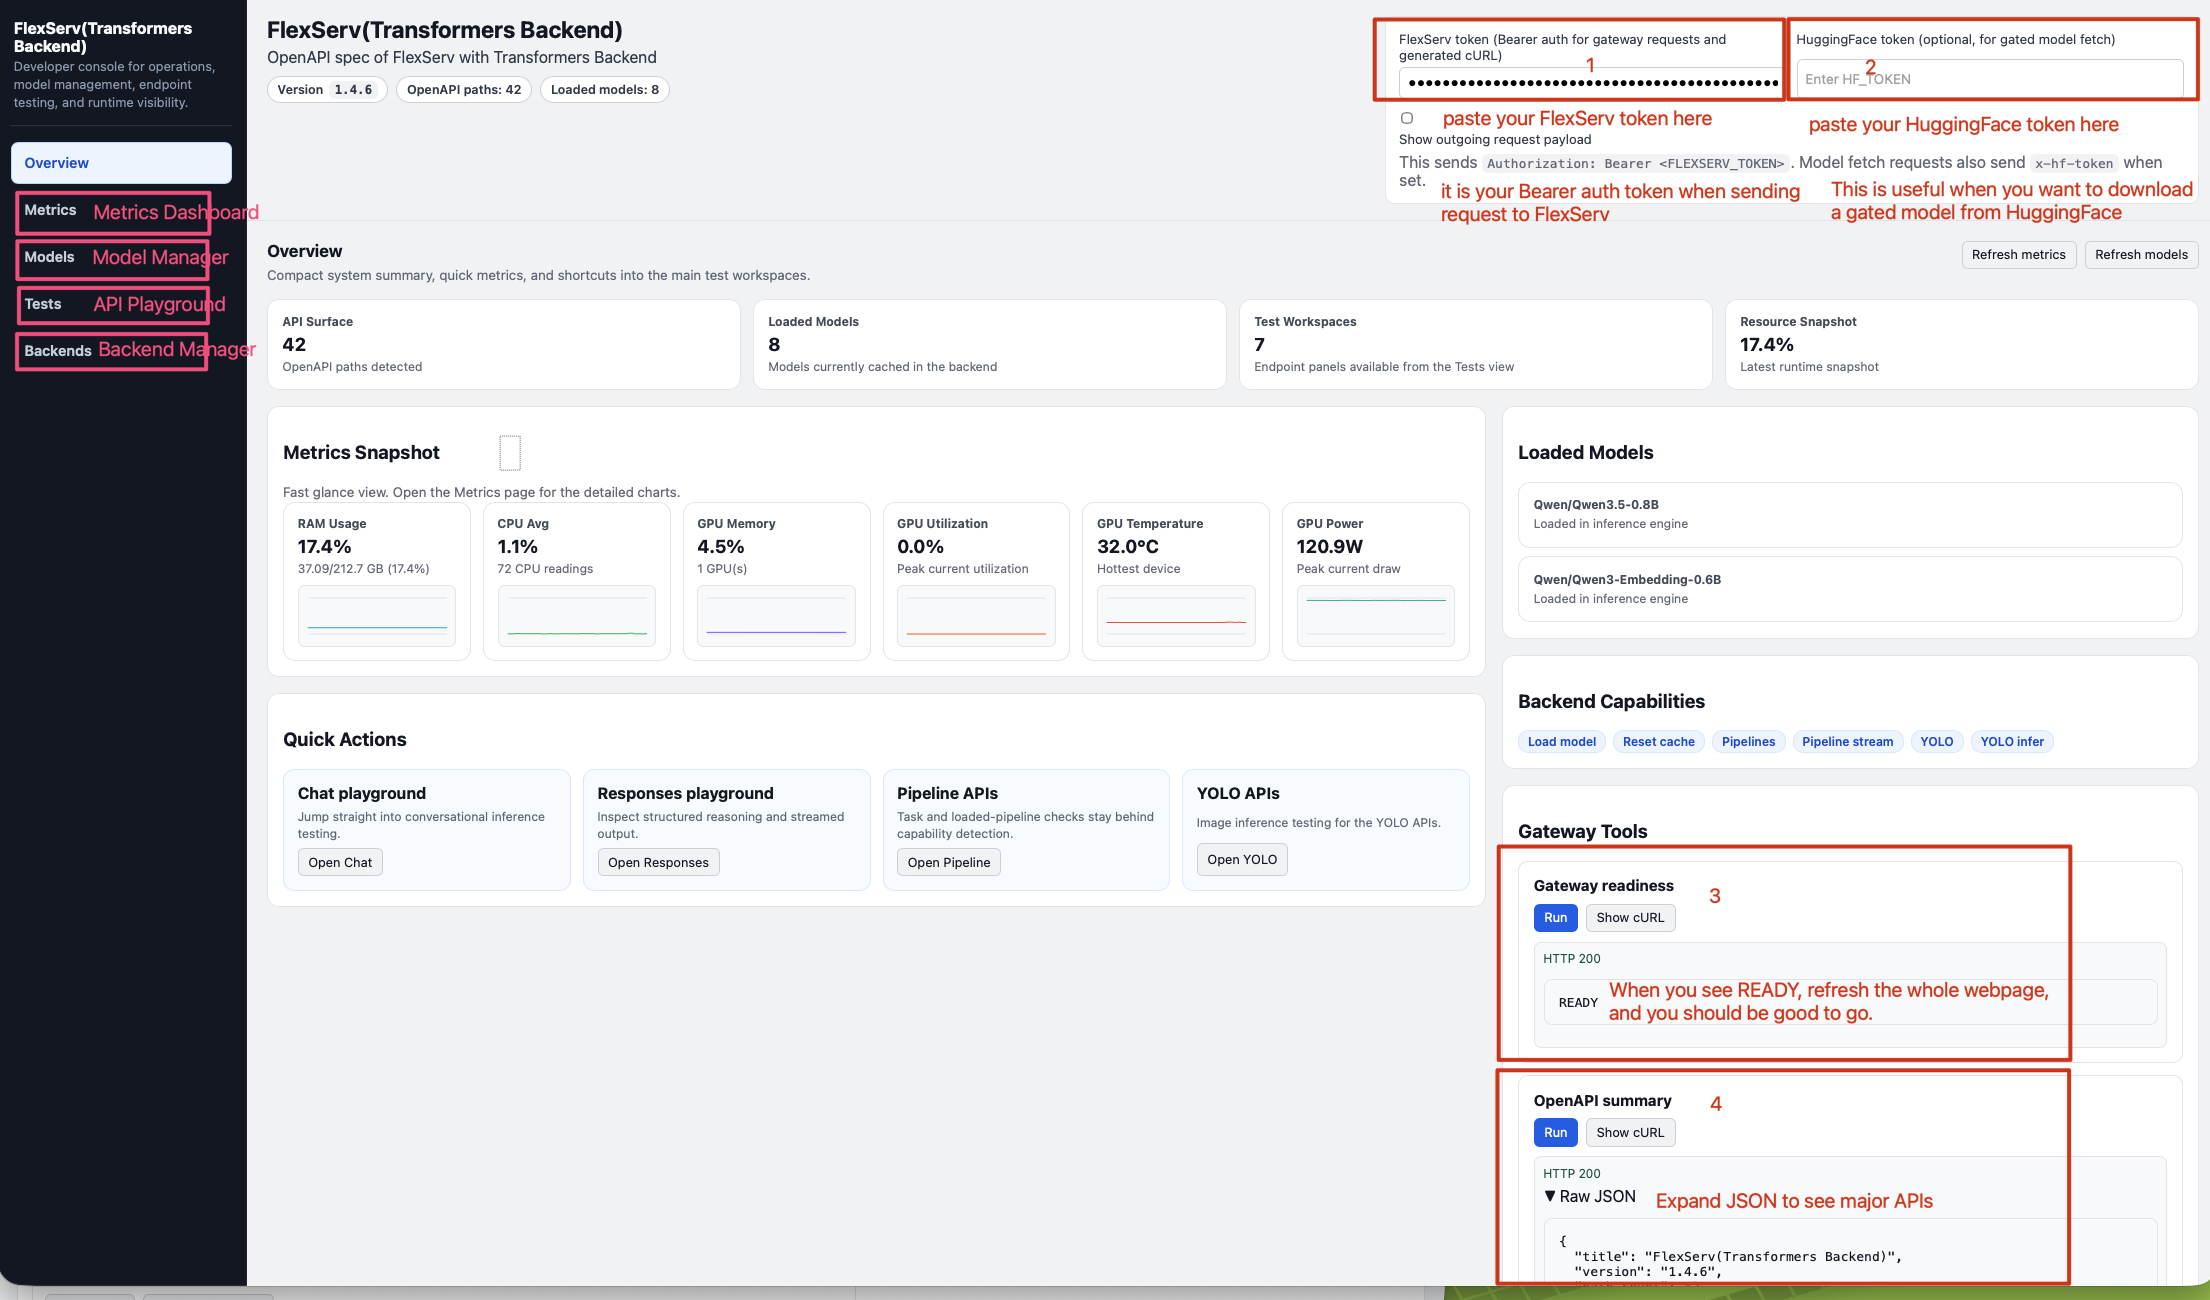Click the CPU Avg sparkline chart
This screenshot has height=1300, width=2210.
pos(577,616)
